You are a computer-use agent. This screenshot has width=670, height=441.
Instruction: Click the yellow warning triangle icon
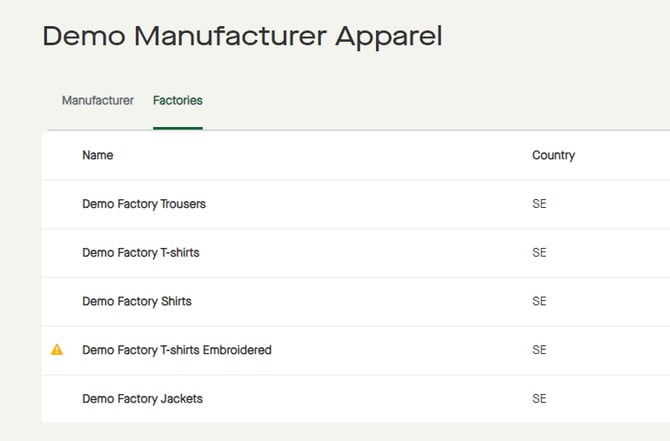[x=57, y=350]
